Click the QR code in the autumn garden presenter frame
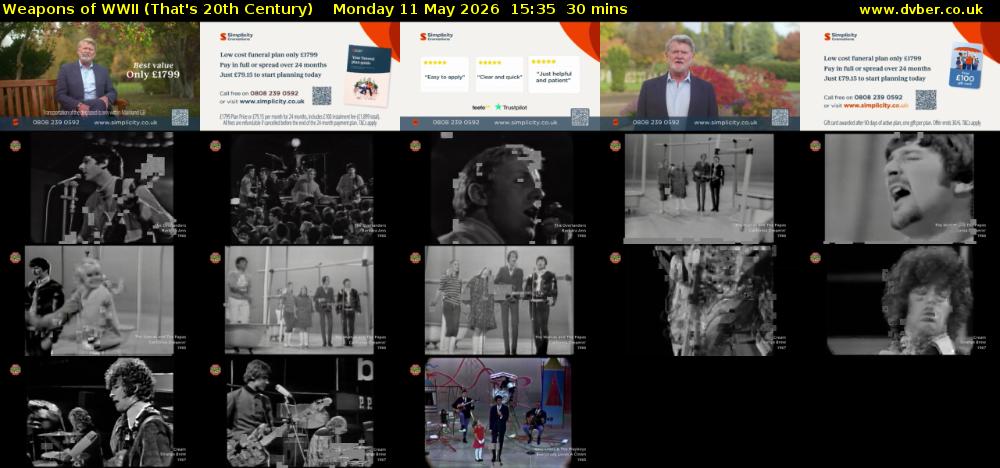 pos(780,117)
